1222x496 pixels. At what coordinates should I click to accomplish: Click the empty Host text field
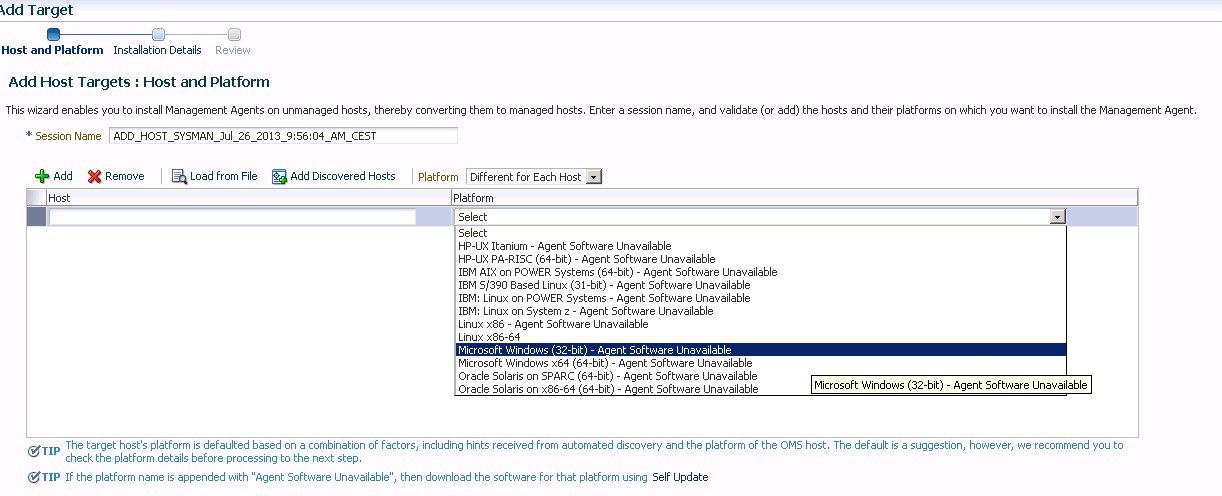[x=232, y=217]
